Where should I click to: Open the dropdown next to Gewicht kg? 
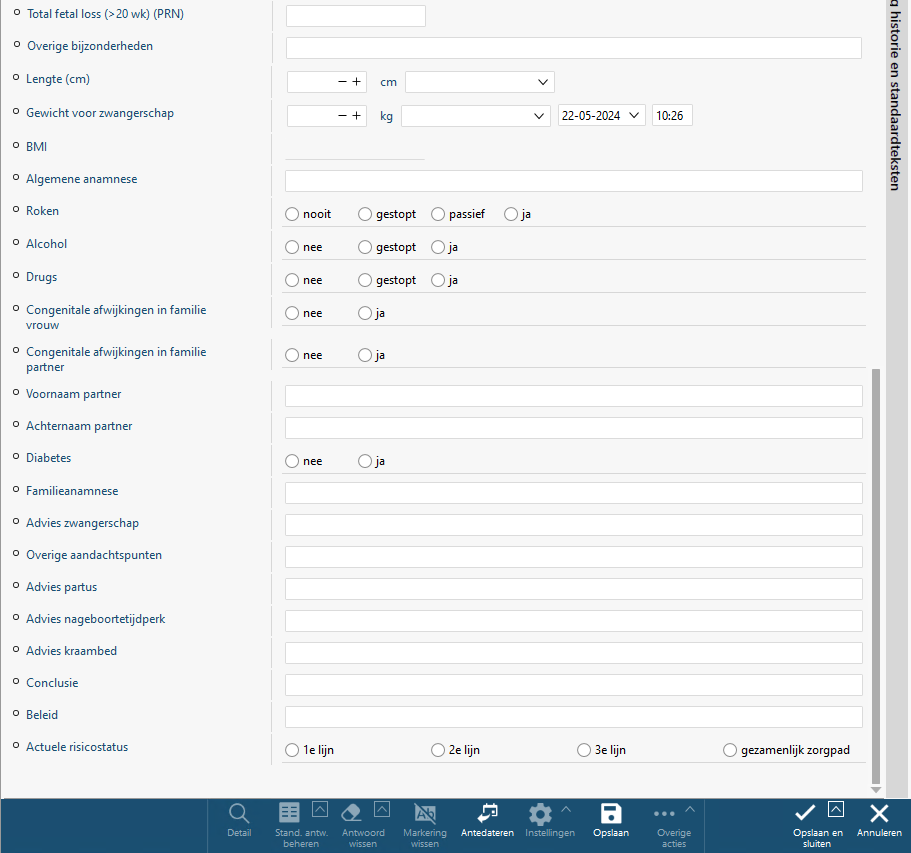[539, 116]
